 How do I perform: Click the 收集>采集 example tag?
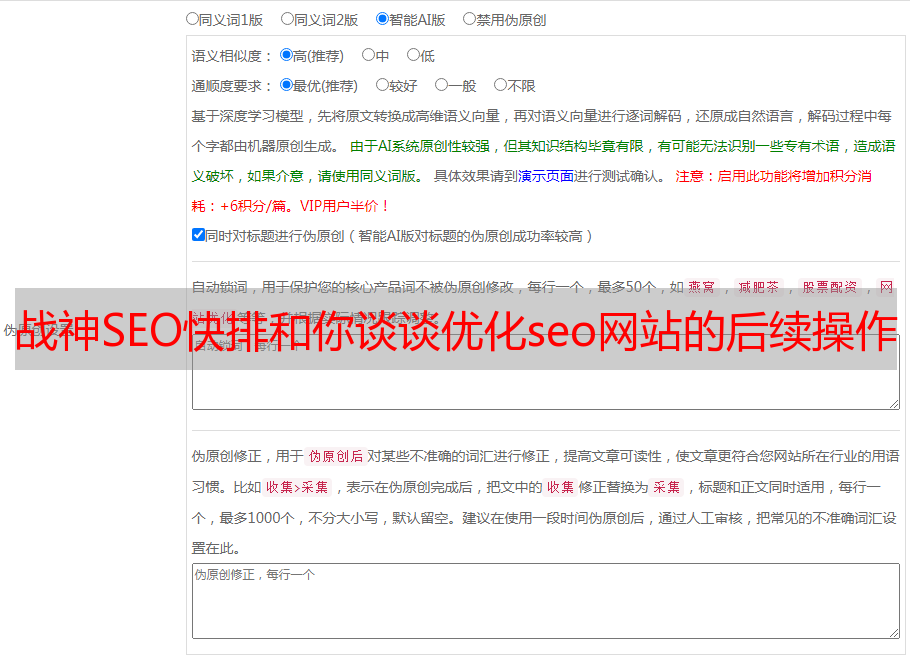[297, 487]
